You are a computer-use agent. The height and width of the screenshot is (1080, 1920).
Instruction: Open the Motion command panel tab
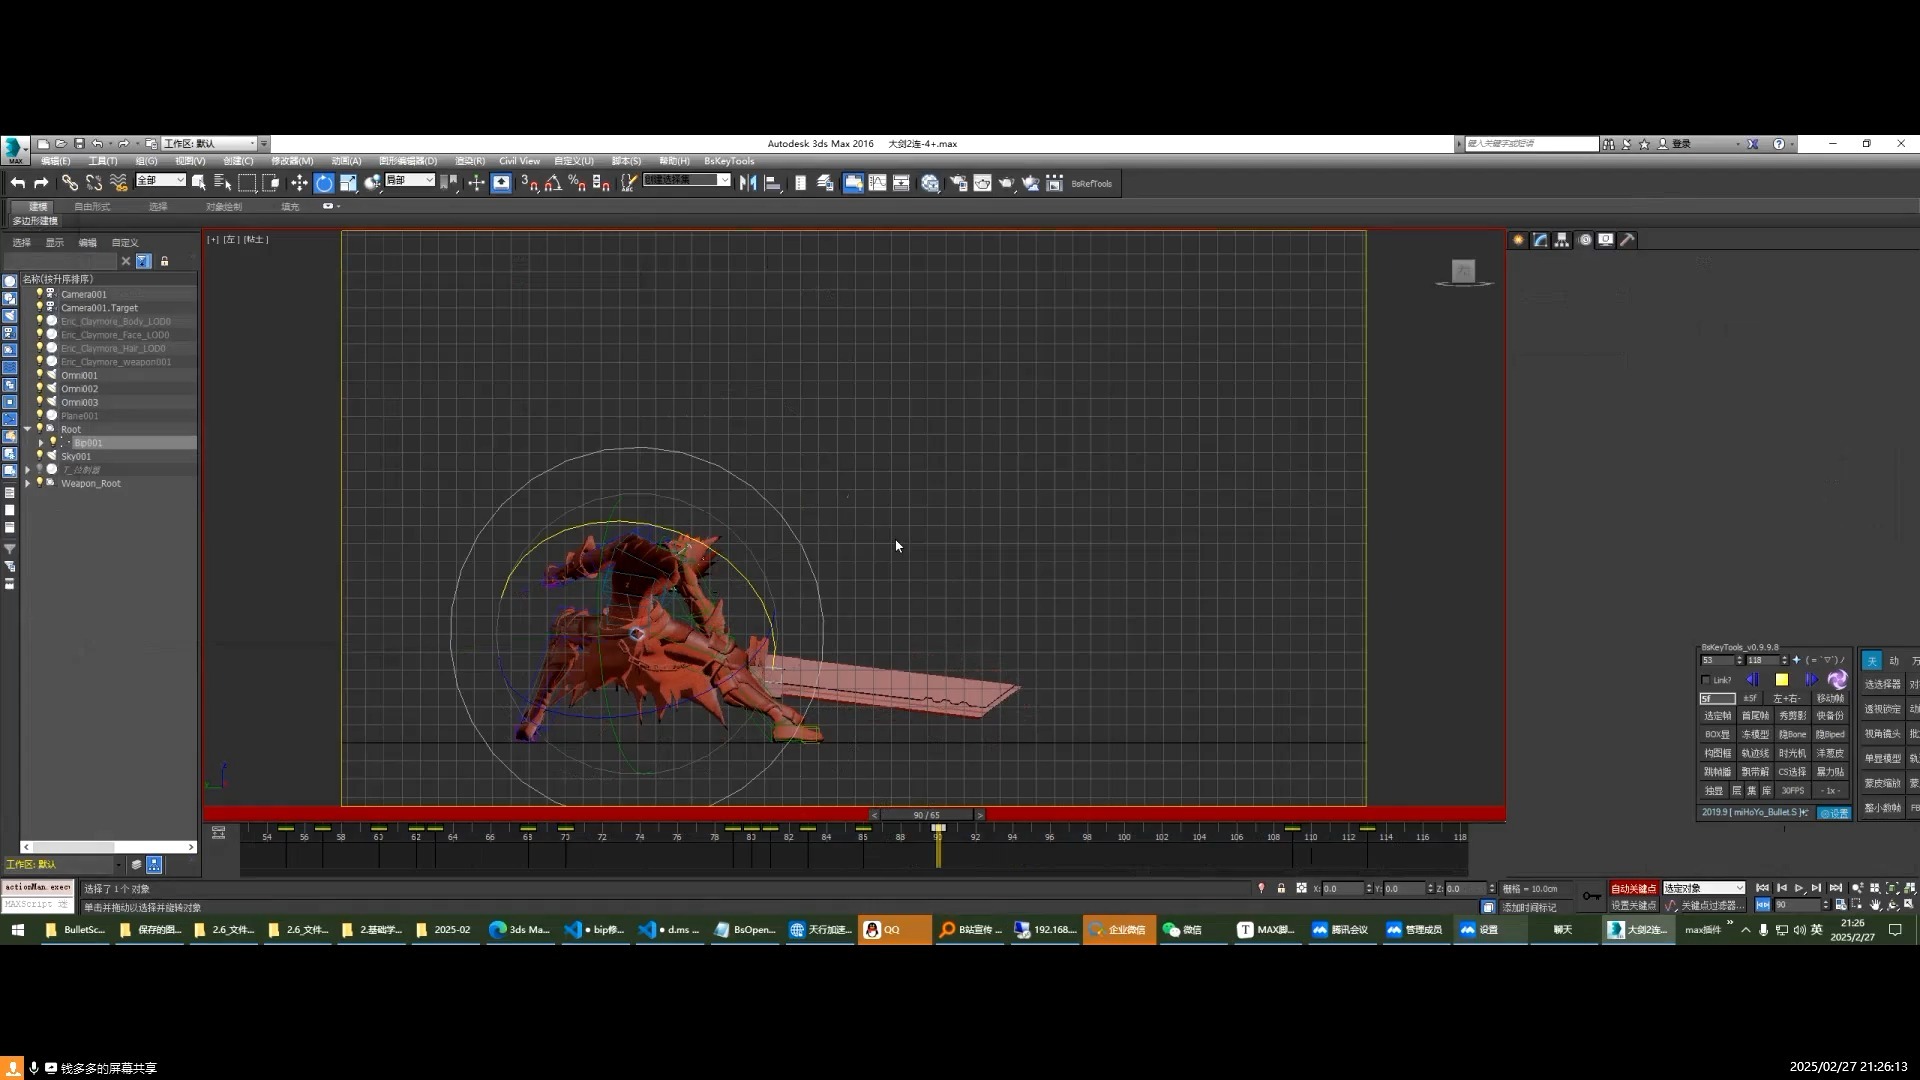click(x=1584, y=240)
